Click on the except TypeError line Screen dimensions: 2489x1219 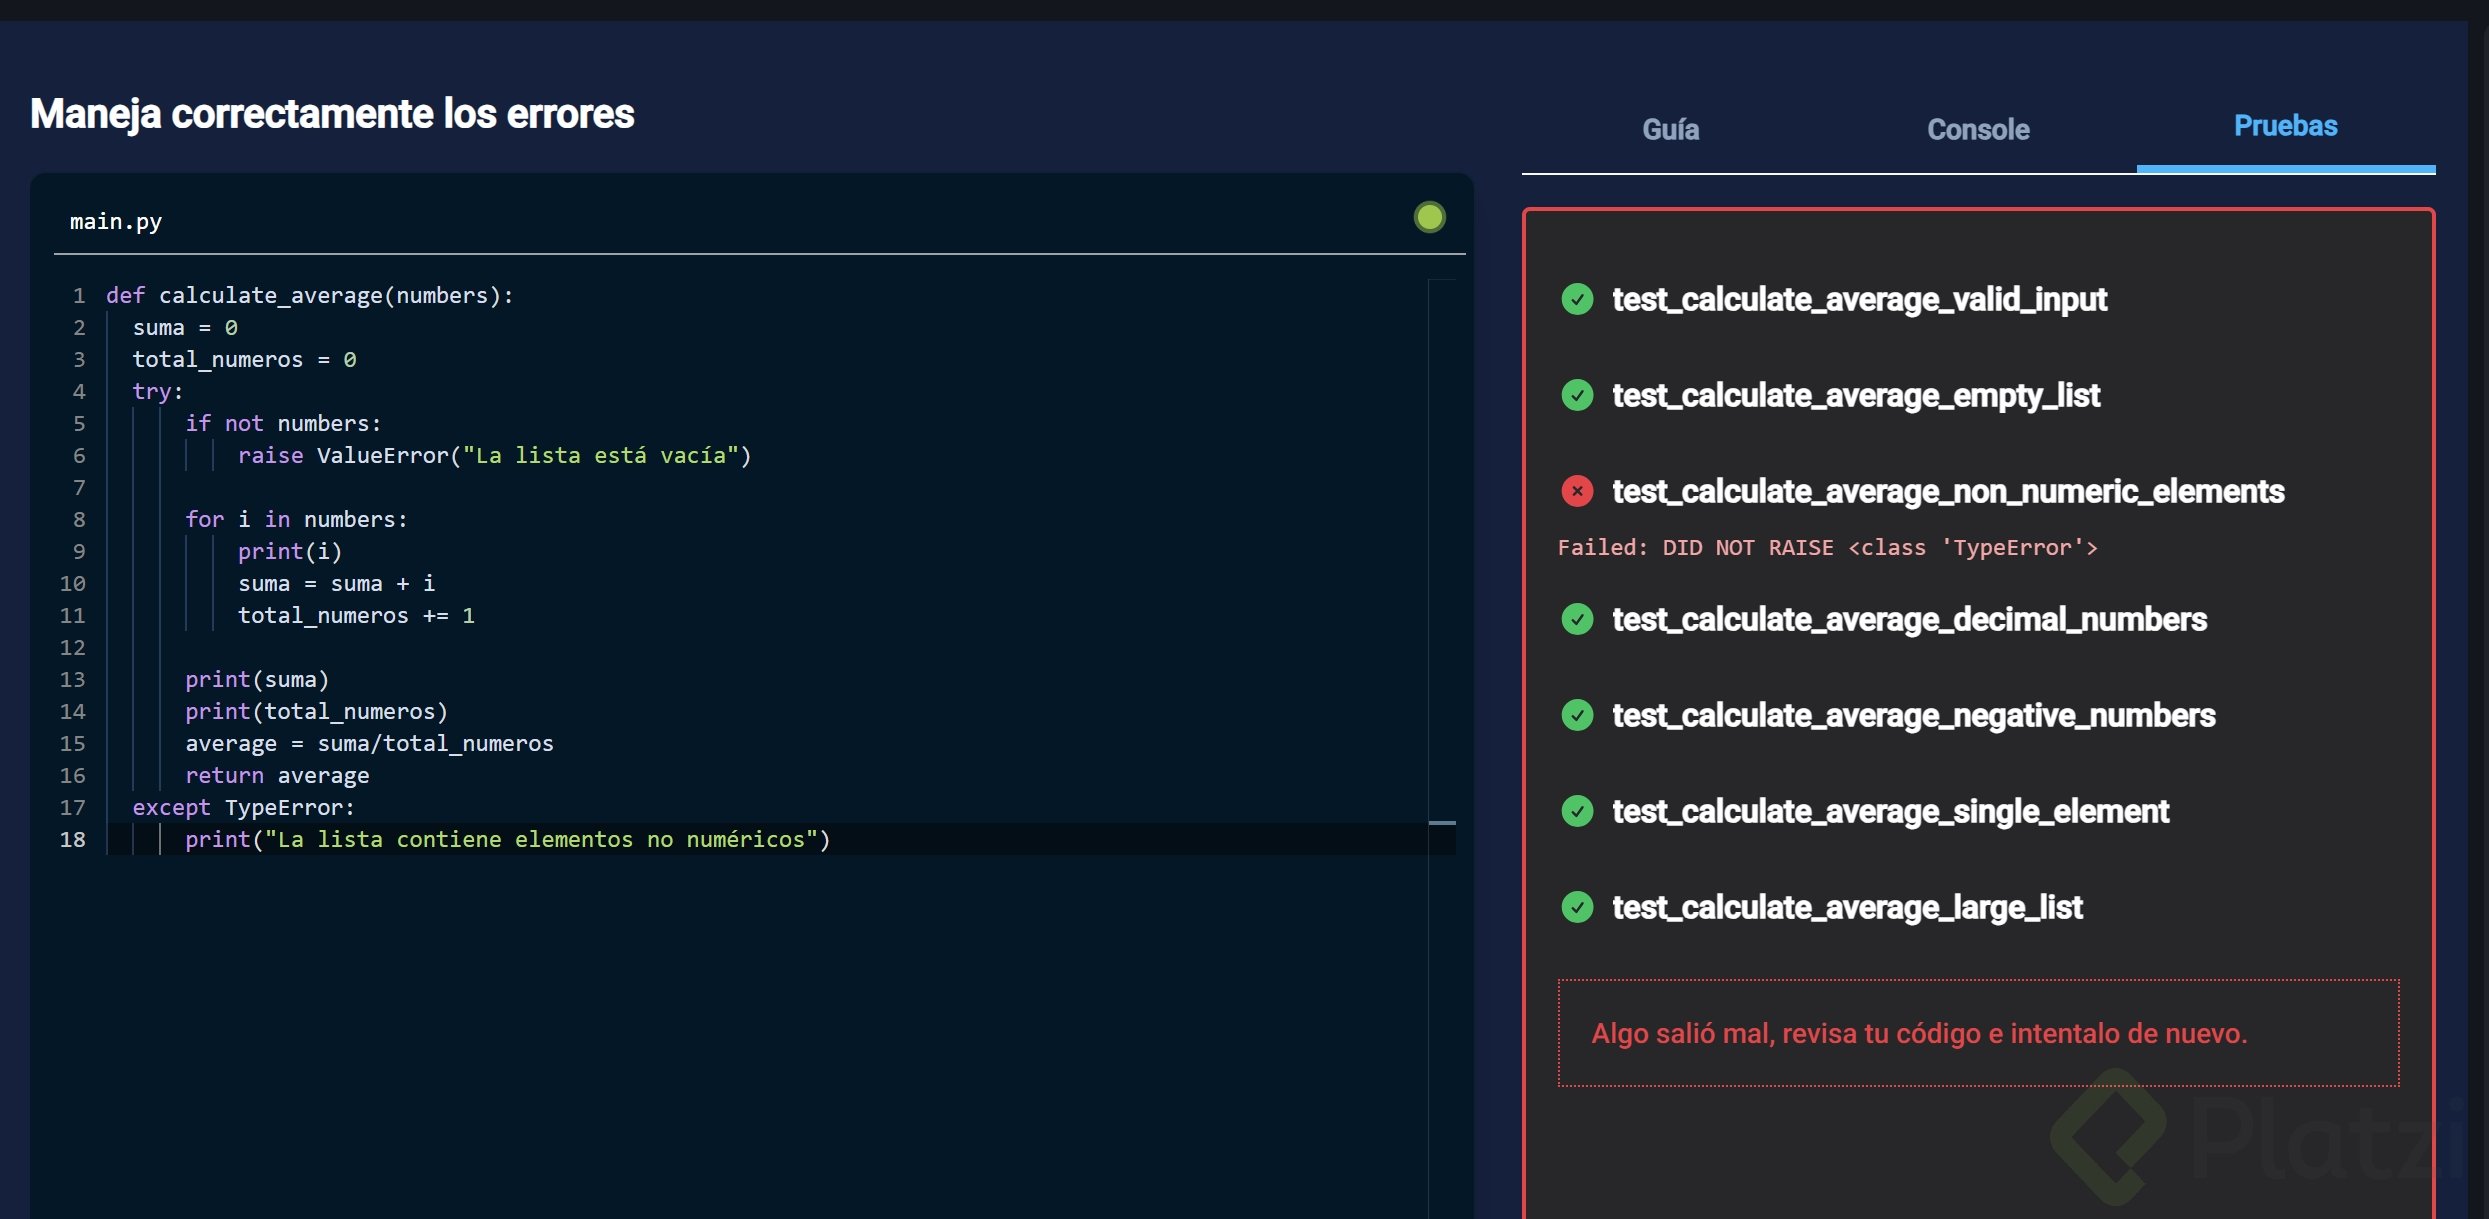[243, 807]
